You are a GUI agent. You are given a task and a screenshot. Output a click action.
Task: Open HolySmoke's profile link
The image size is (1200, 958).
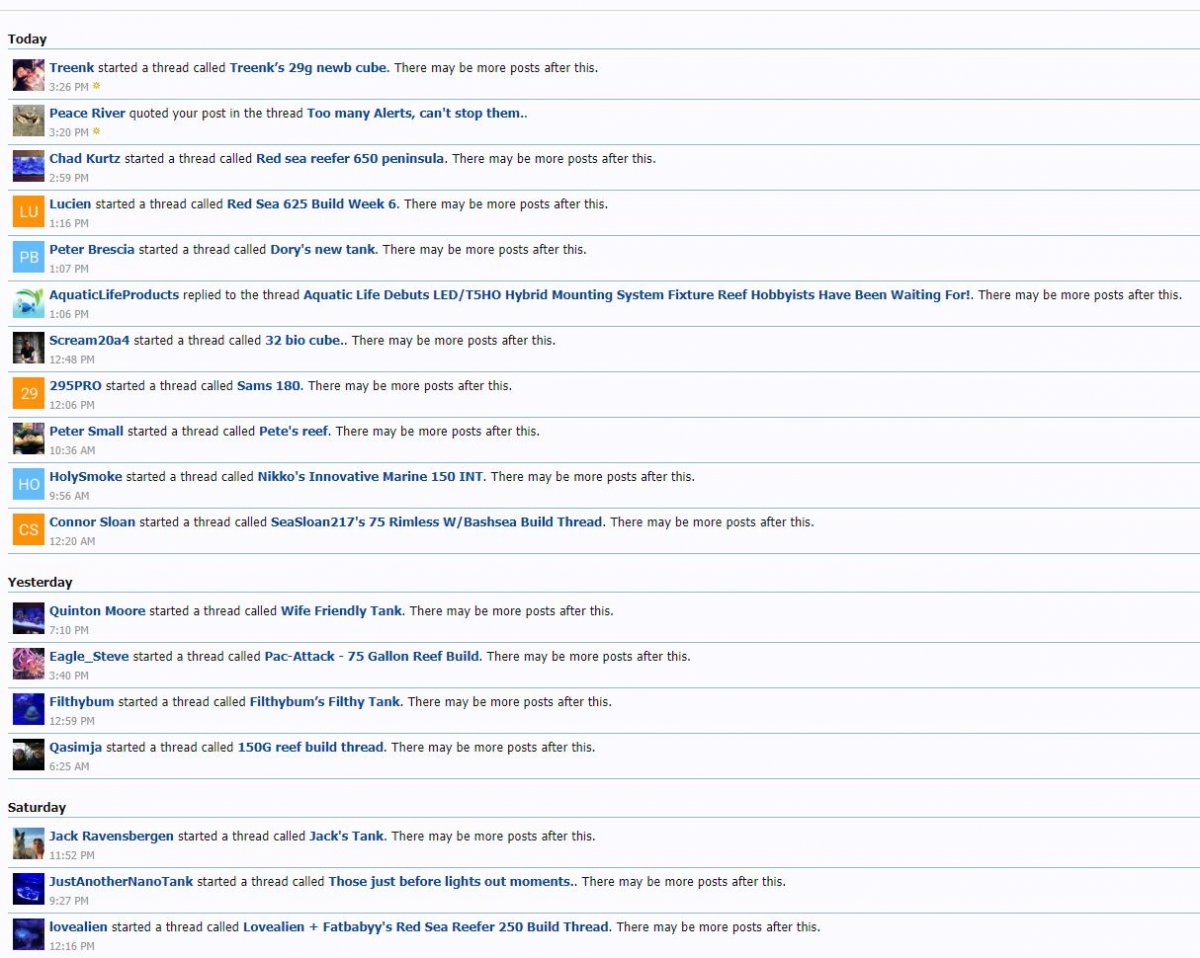click(86, 476)
